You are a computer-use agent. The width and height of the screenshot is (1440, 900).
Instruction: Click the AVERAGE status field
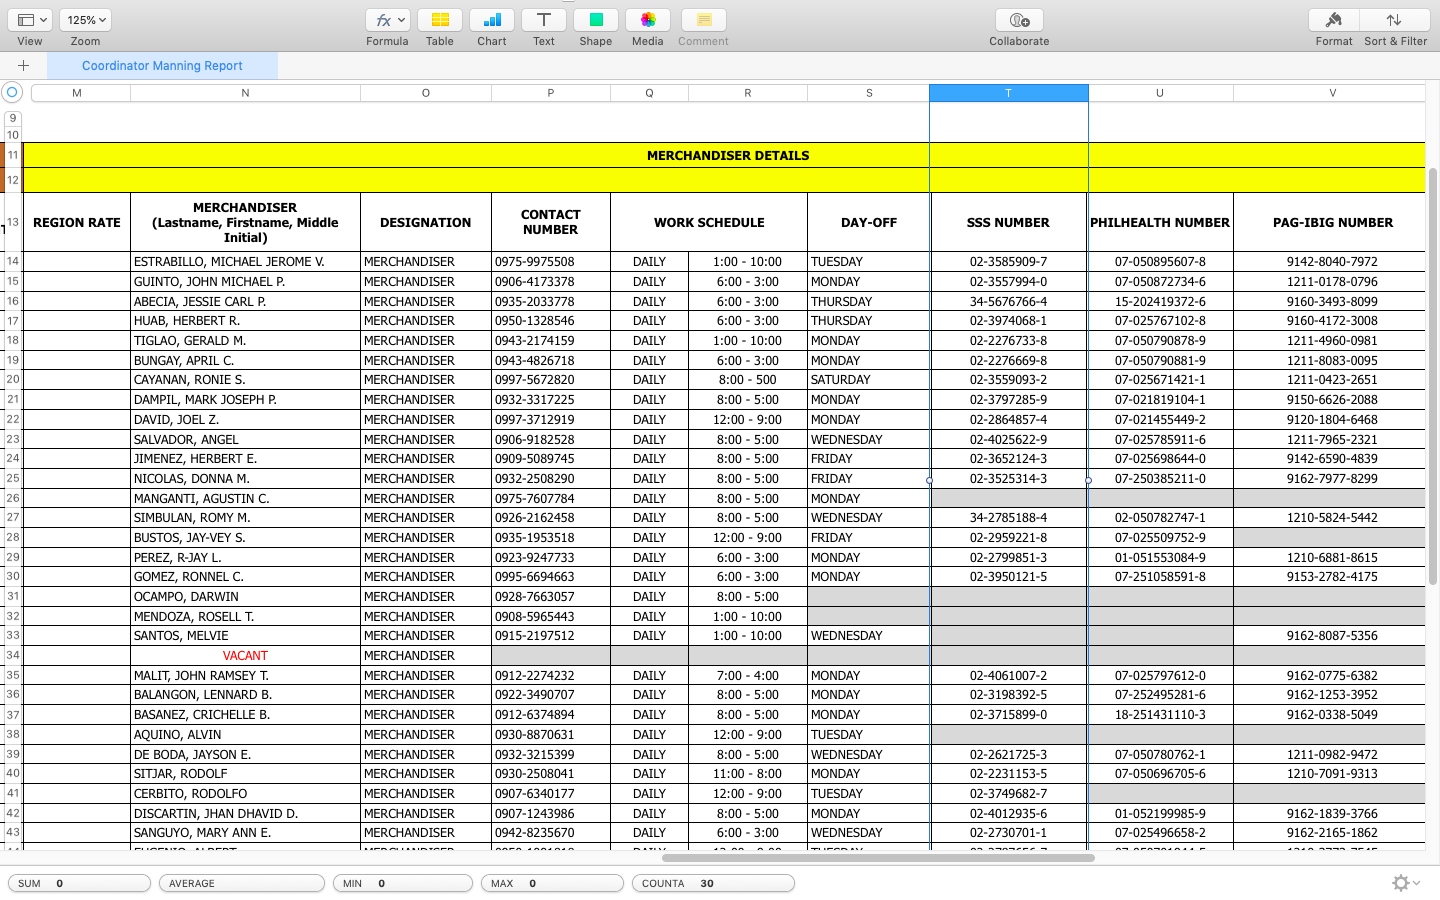(x=242, y=883)
